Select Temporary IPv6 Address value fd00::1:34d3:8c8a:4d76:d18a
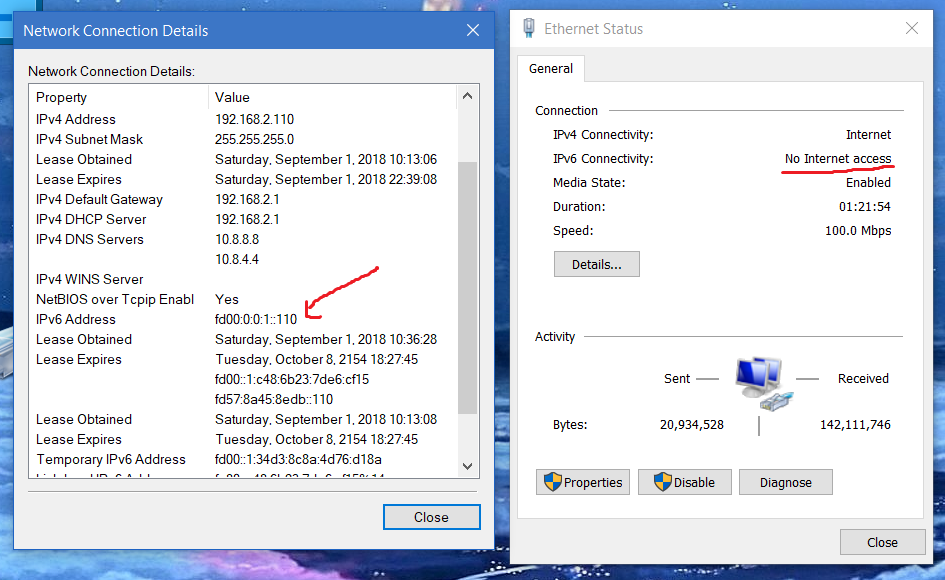945x580 pixels. point(298,459)
